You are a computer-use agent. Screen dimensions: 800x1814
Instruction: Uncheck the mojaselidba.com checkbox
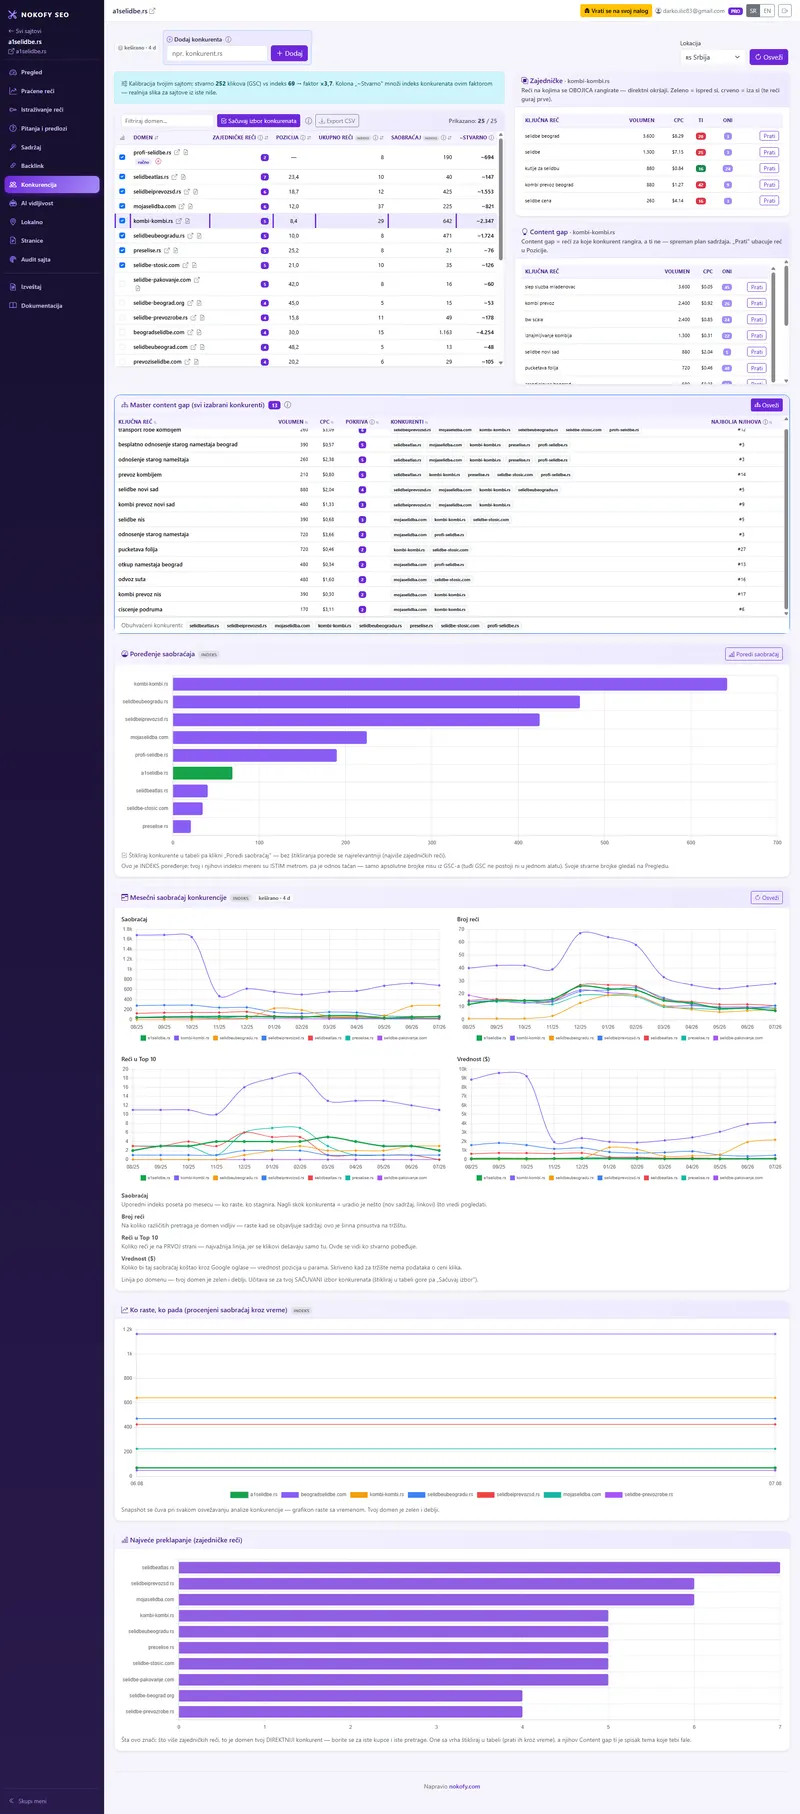[x=123, y=206]
